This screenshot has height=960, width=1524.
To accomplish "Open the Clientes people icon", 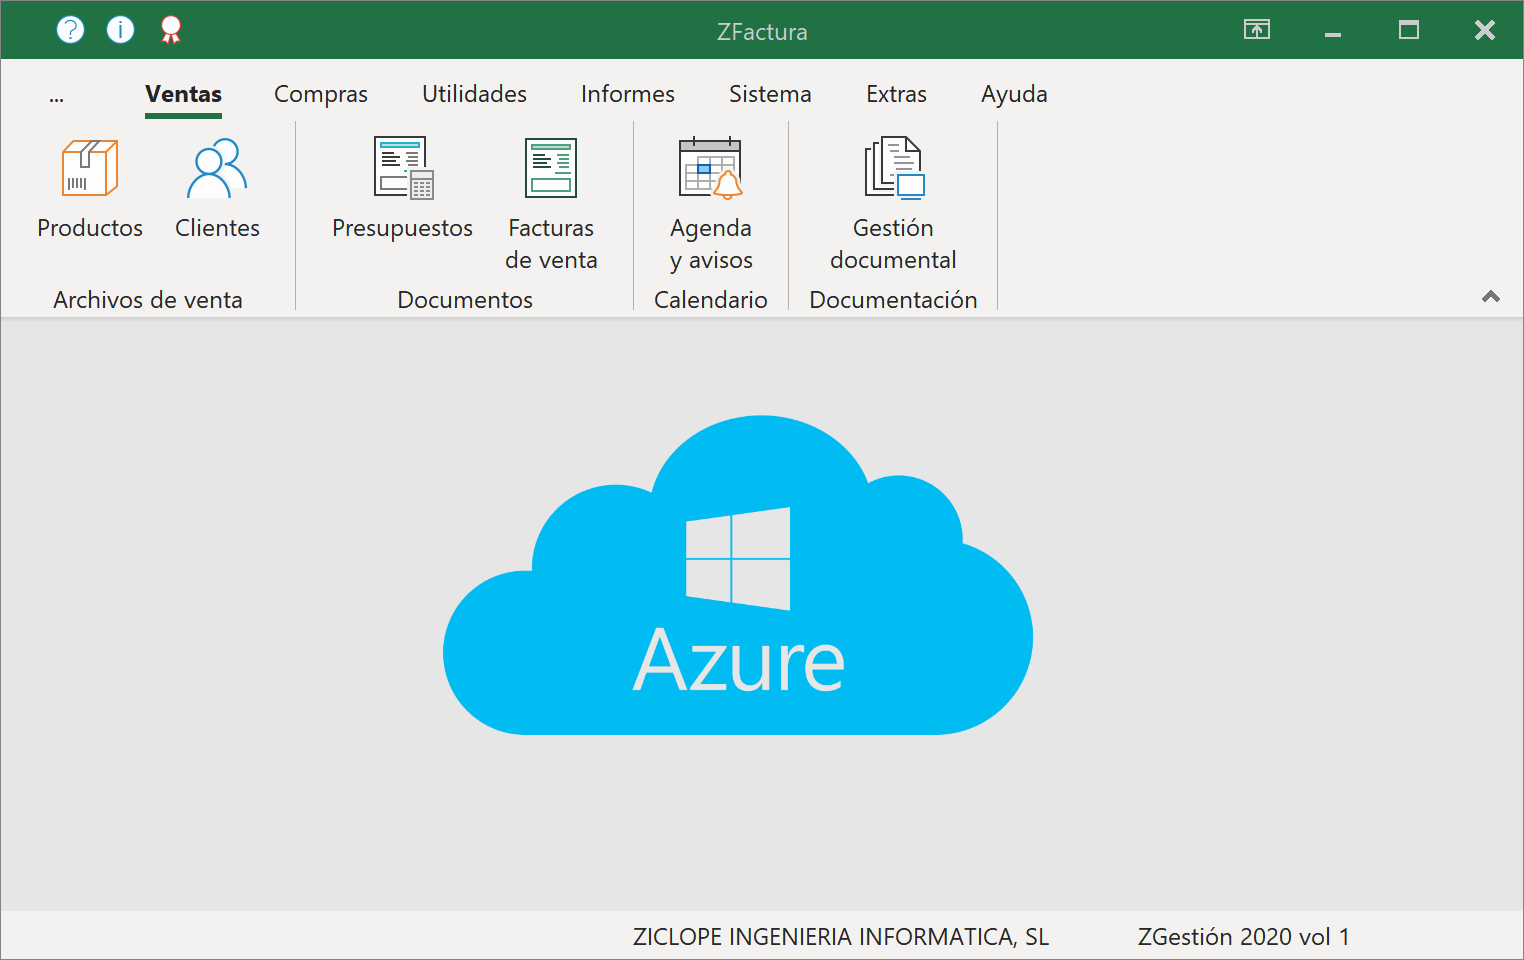I will click(x=217, y=168).
